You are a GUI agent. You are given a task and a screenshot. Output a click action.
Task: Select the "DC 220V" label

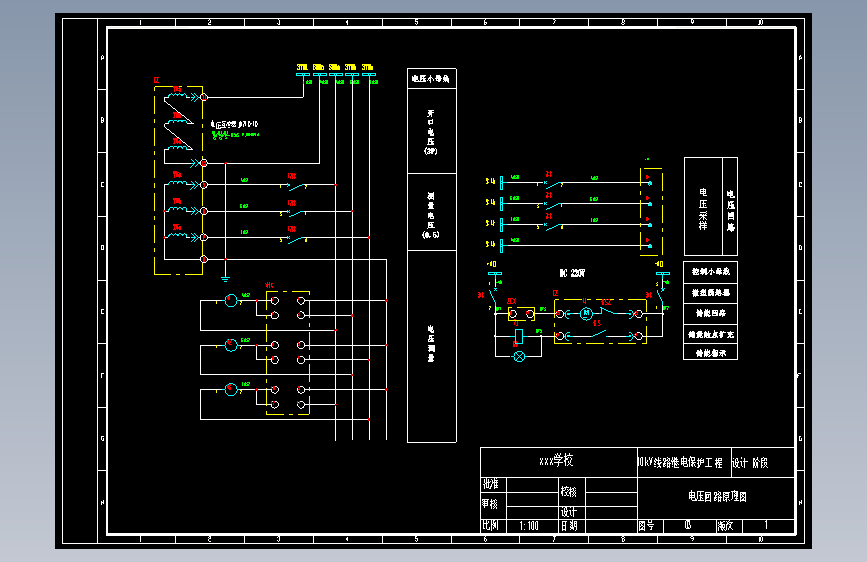click(572, 273)
